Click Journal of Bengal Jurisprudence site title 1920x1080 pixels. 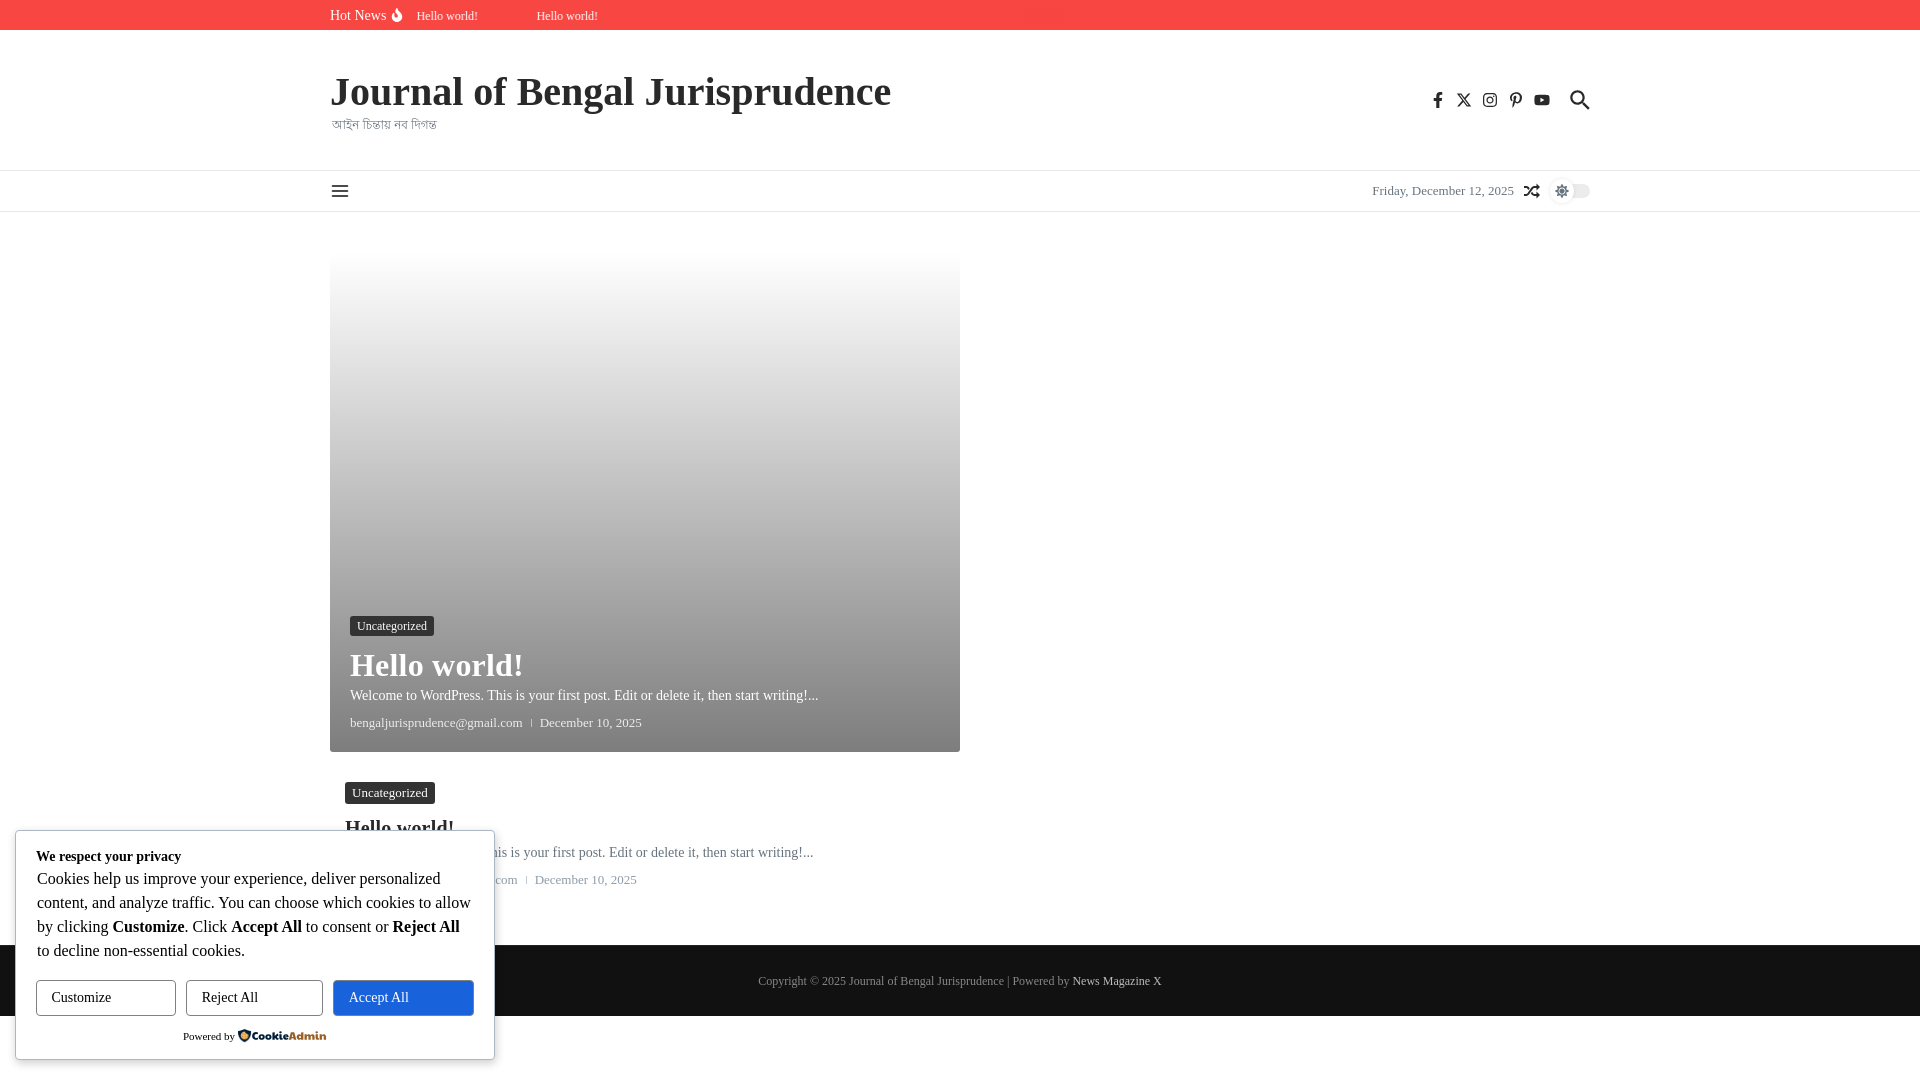610,92
